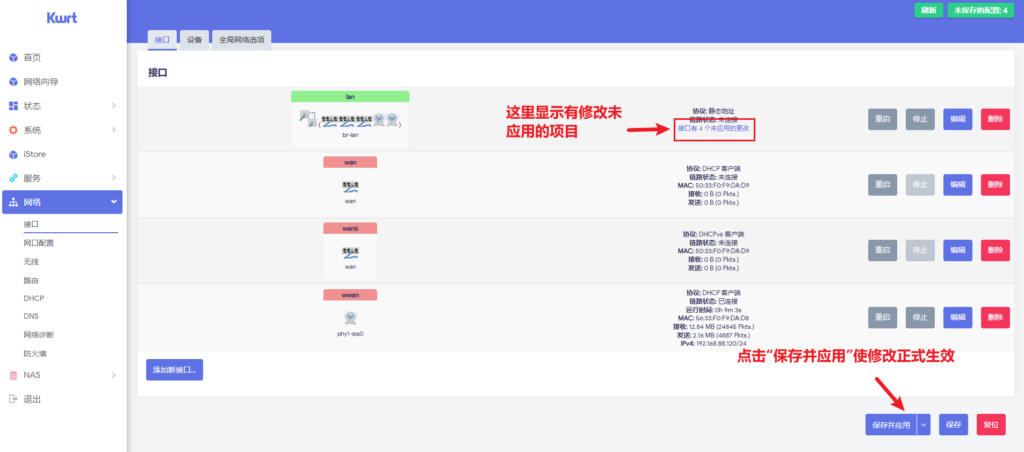The height and width of the screenshot is (452, 1024).
Task: Click the iStore cube icon in sidebar
Action: 13,155
